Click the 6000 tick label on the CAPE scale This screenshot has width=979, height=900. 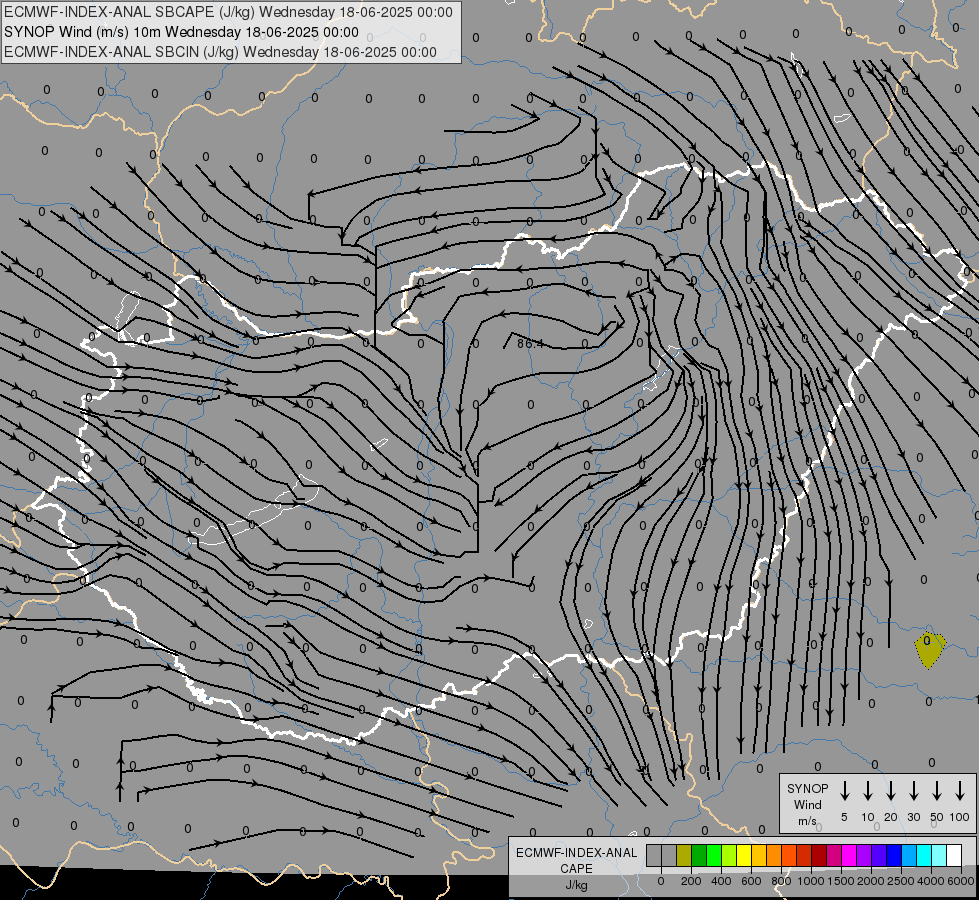(961, 881)
